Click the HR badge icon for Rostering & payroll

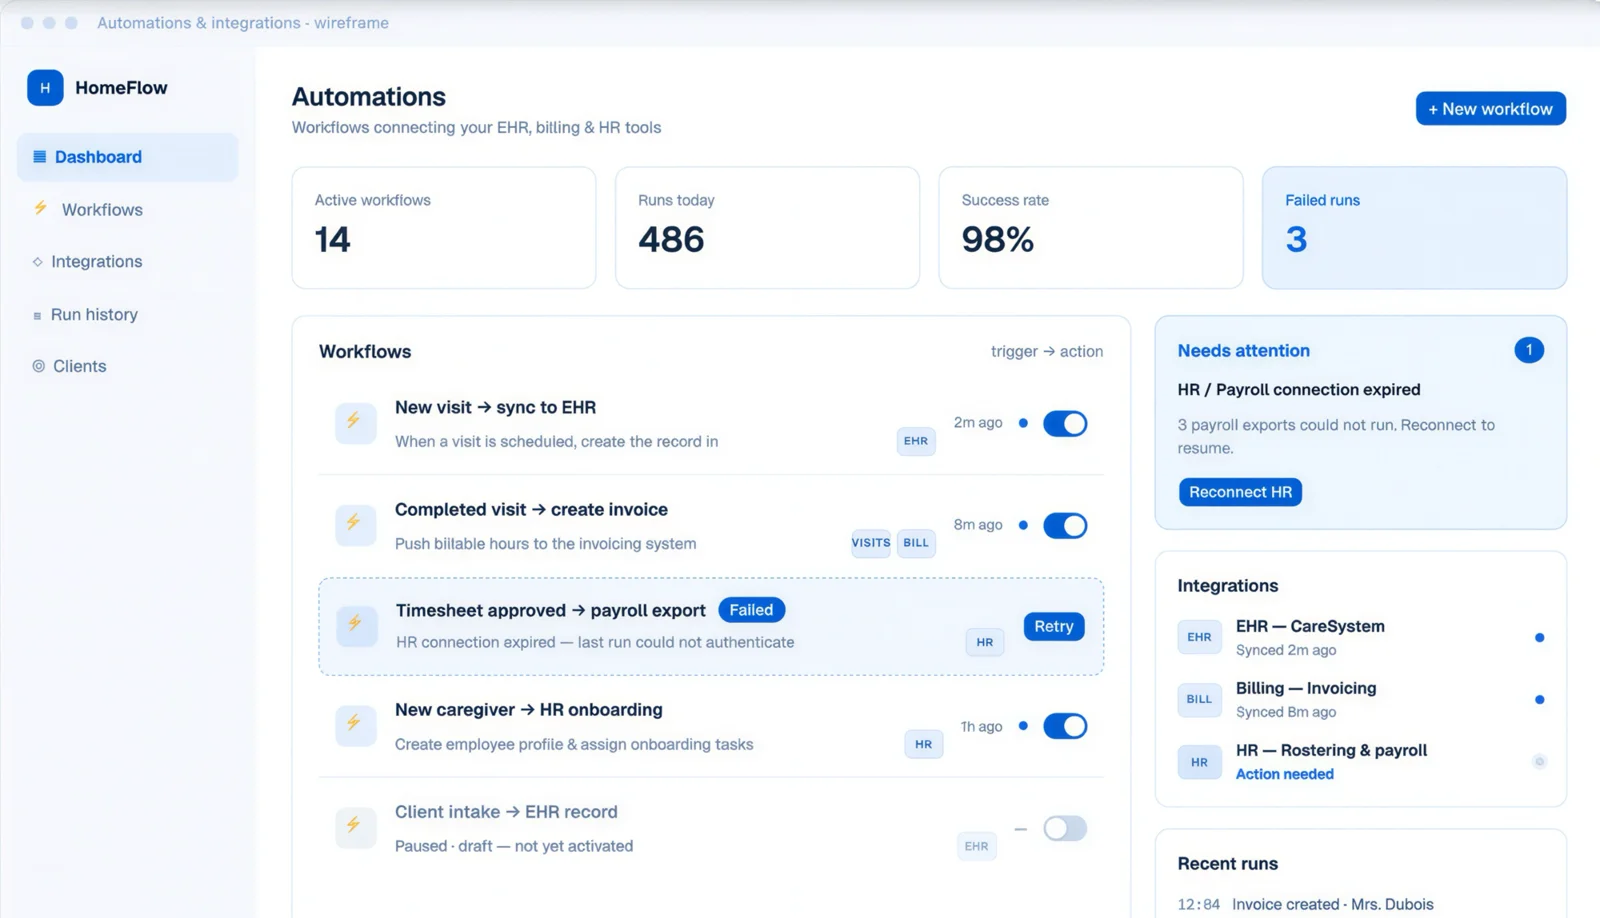[x=1199, y=762]
